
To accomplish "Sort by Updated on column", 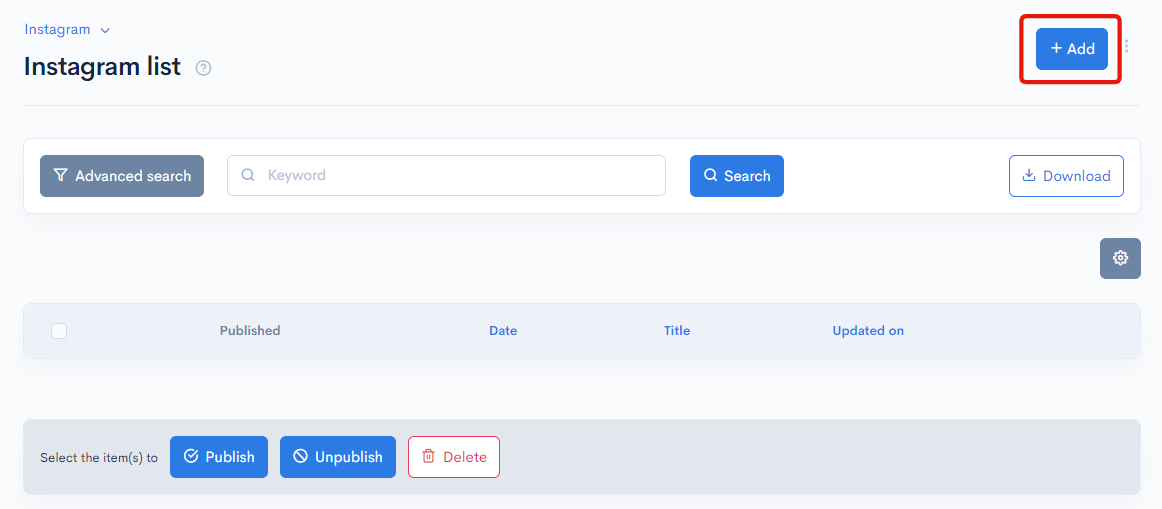I will (x=868, y=331).
